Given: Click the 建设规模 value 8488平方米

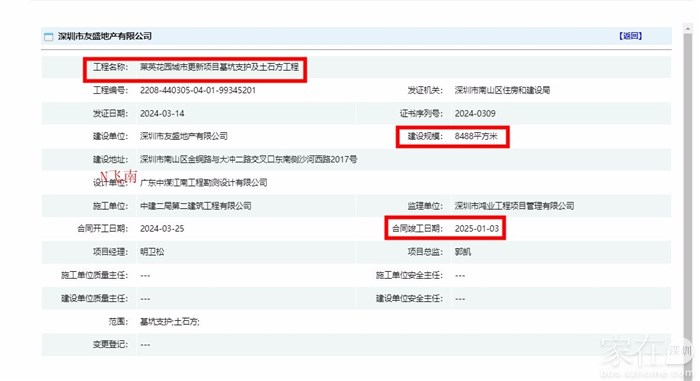Looking at the screenshot, I should (476, 136).
